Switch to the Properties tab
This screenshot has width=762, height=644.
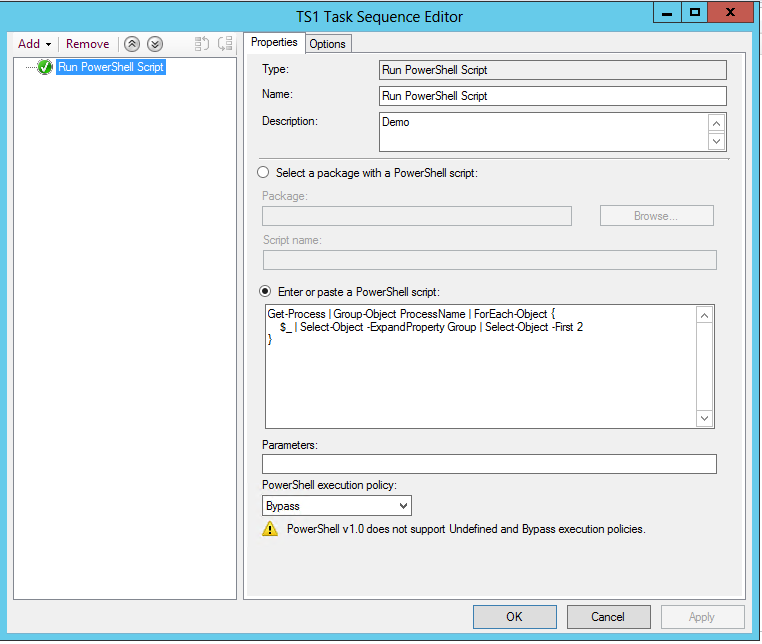point(274,42)
